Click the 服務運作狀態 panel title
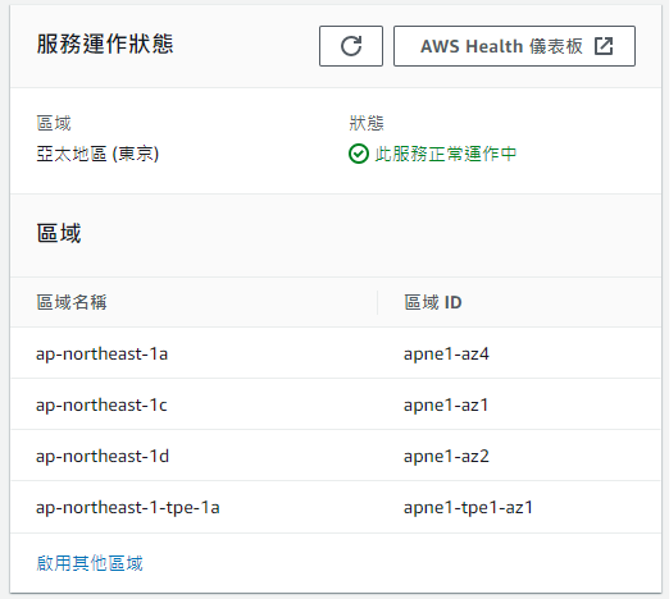670x600 pixels. click(x=105, y=44)
